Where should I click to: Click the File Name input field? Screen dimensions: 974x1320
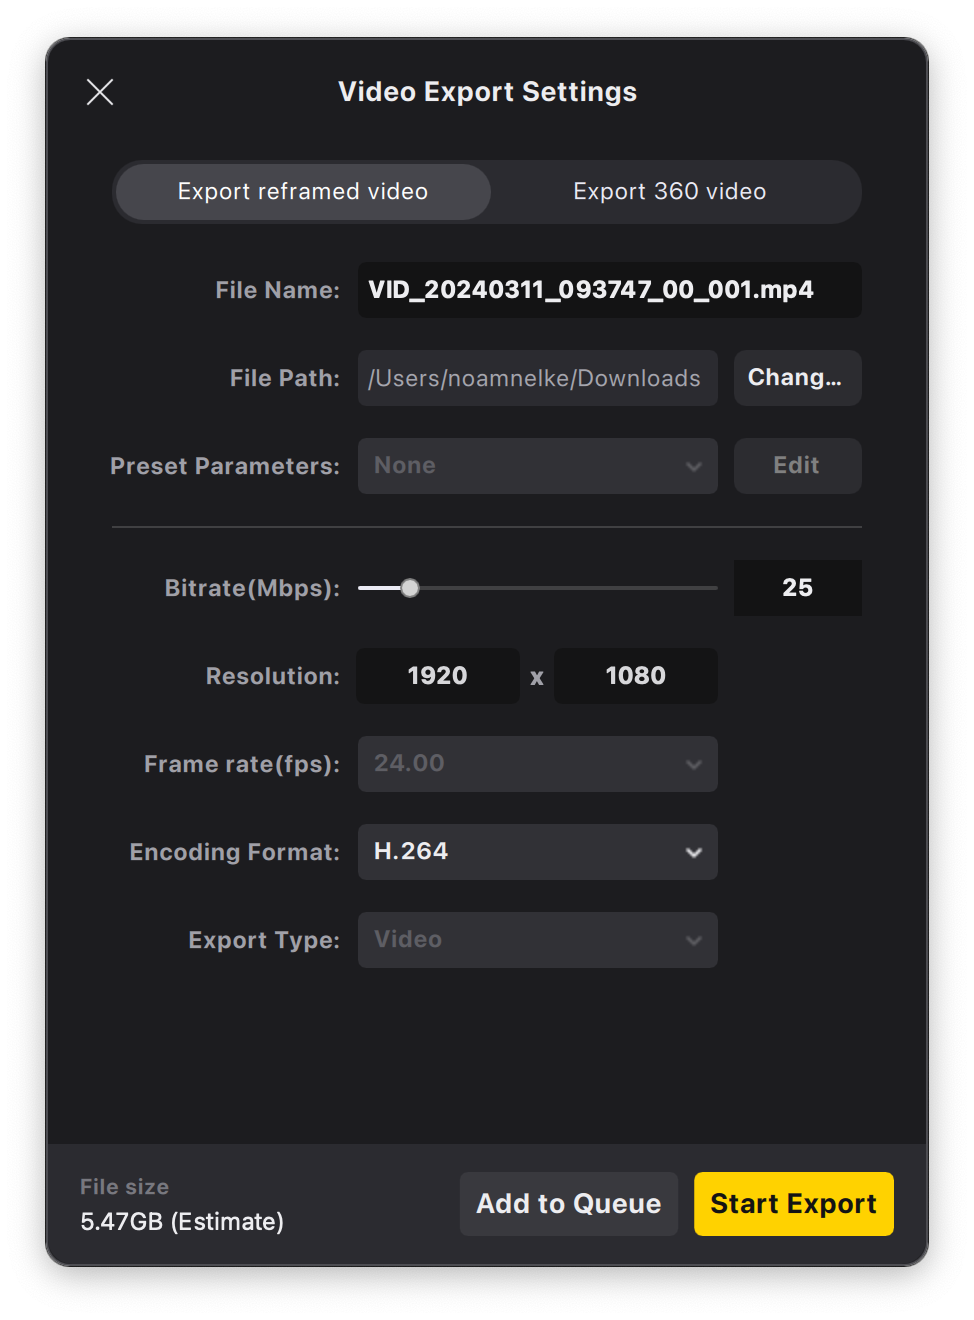coord(609,290)
